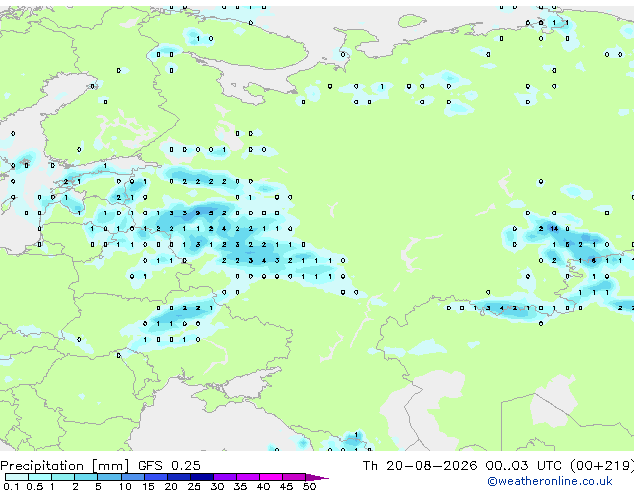This screenshot has width=634, height=490.
Task: Click the '30' legend scale label
Action: 218,486
